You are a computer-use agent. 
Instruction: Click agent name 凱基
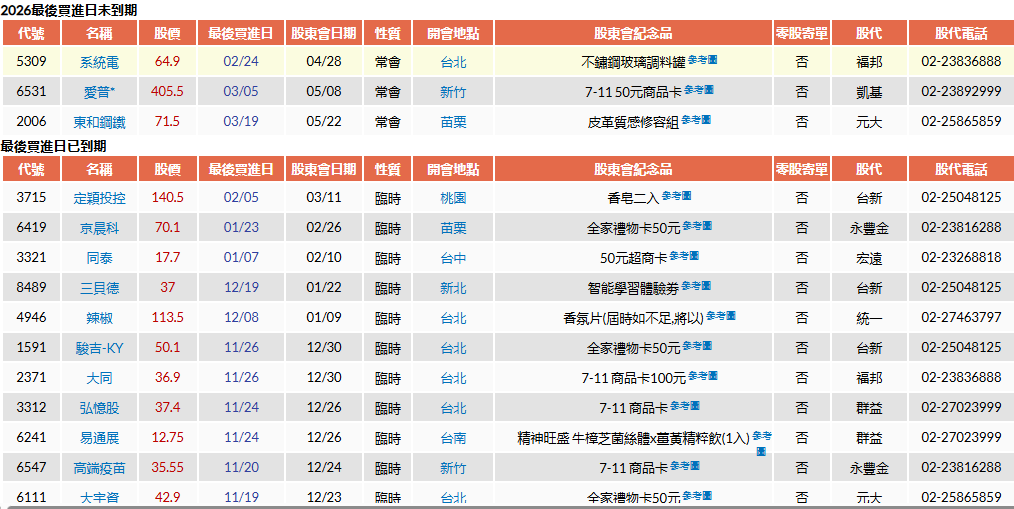(x=869, y=92)
